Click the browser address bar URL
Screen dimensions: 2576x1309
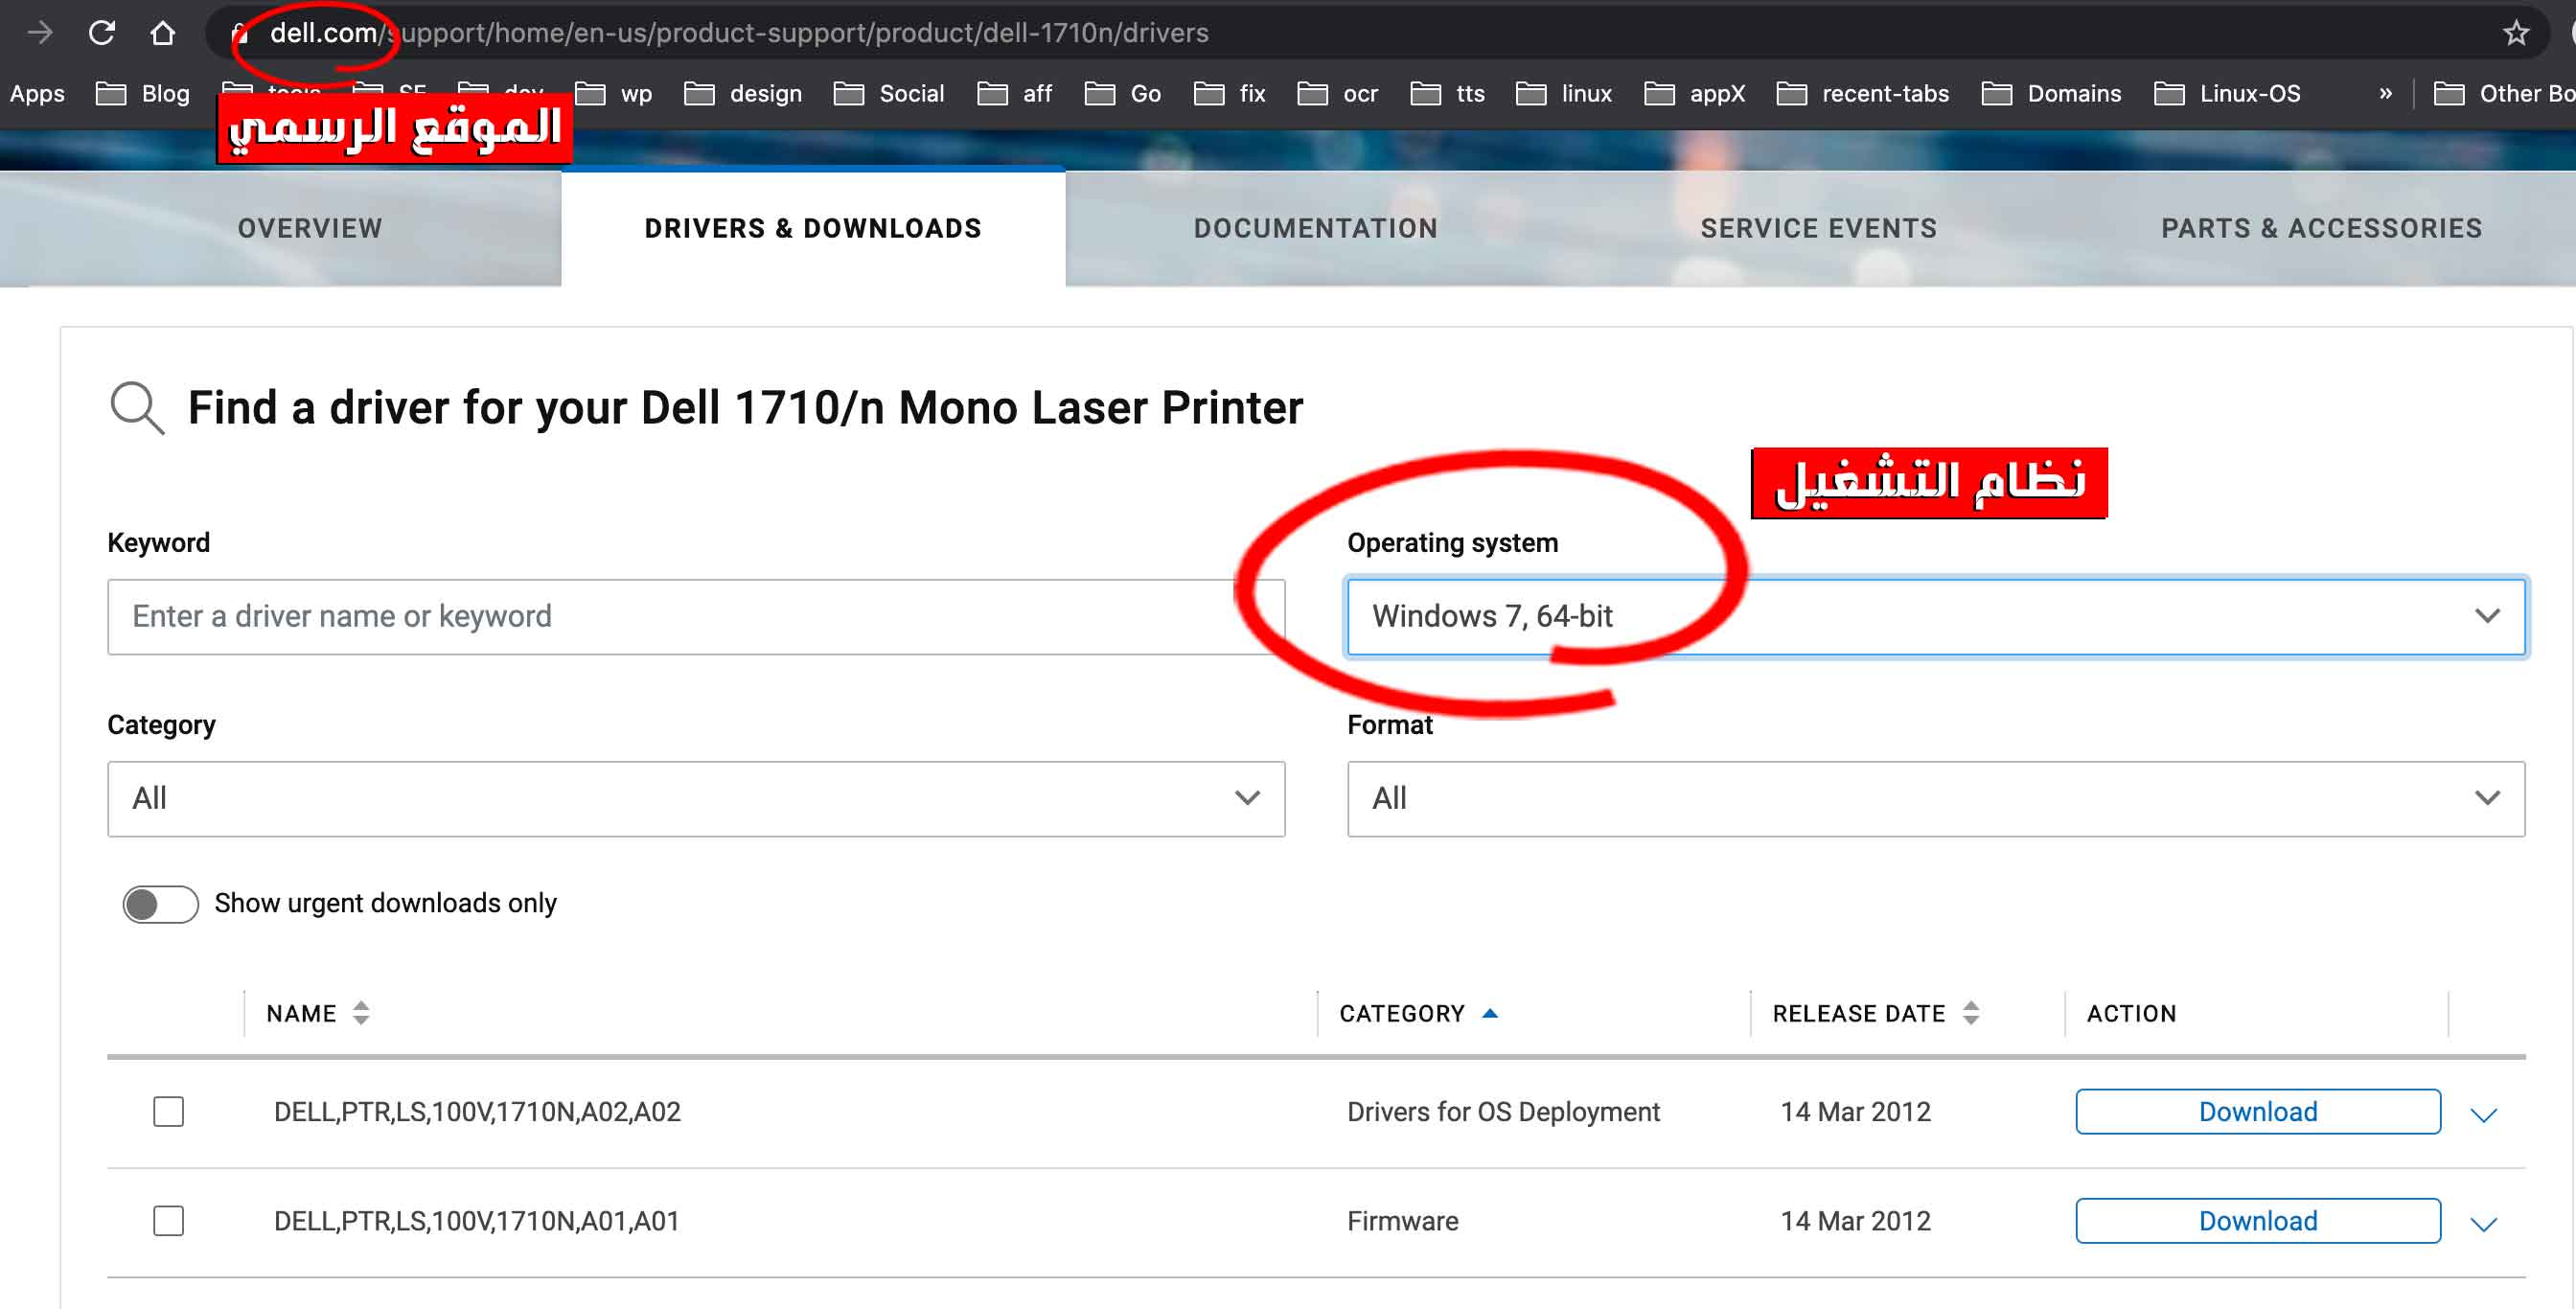pos(739,33)
